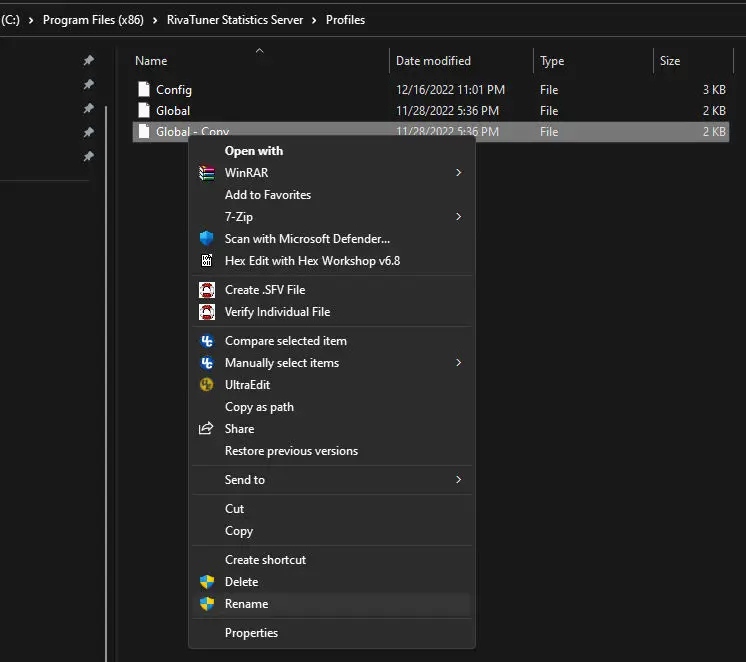This screenshot has height=662, width=746.
Task: Click the 3 KB size cell
Action: [x=714, y=89]
